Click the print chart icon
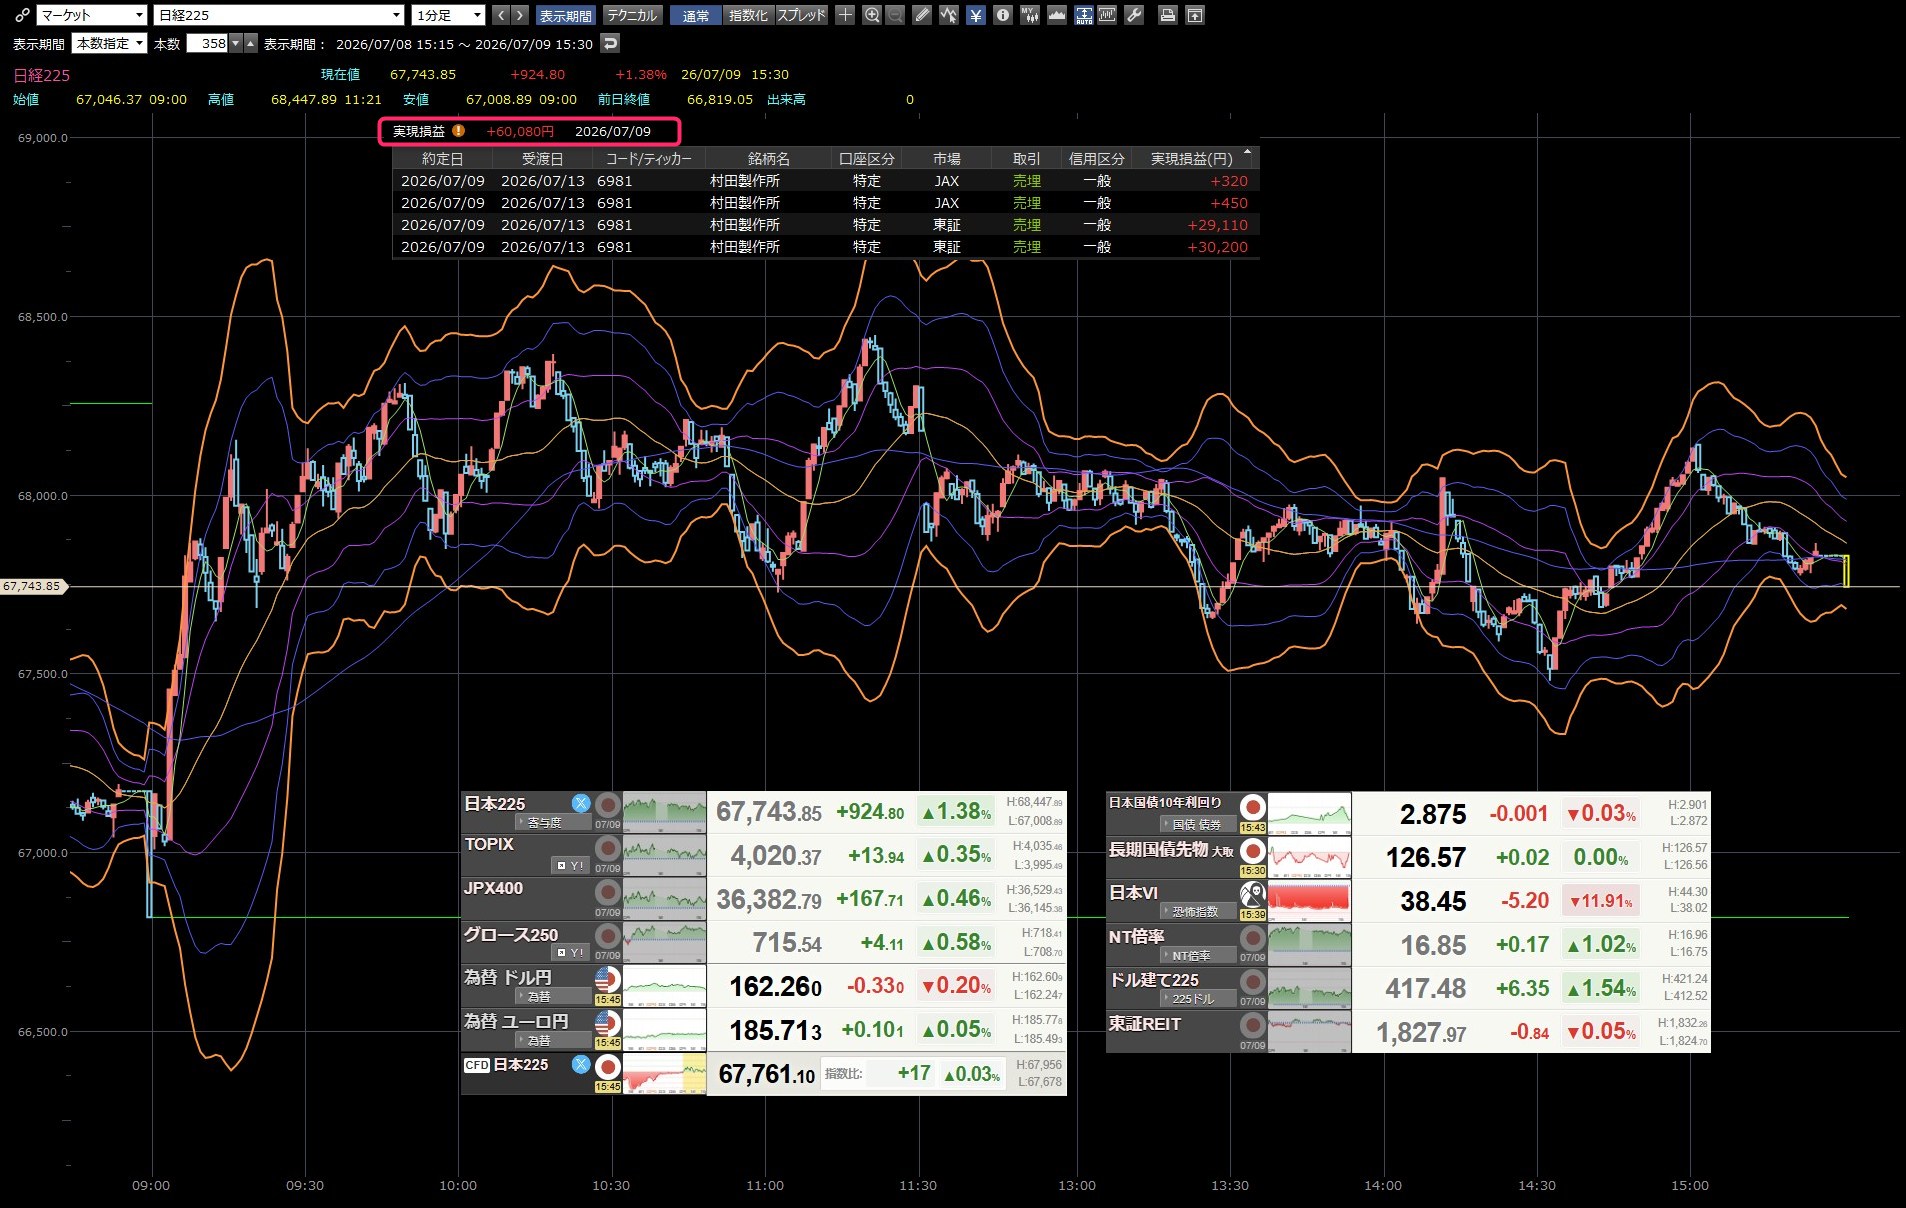The width and height of the screenshot is (1906, 1208). click(1167, 15)
